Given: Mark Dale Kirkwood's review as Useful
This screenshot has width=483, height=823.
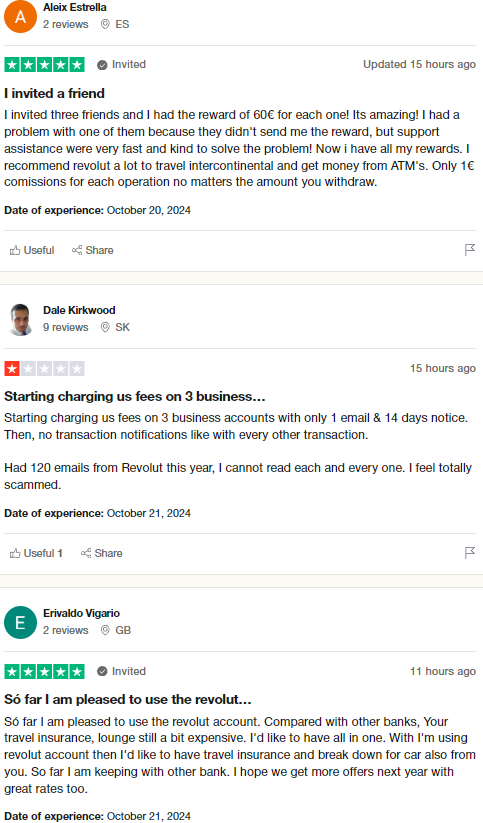Looking at the screenshot, I should 36,553.
